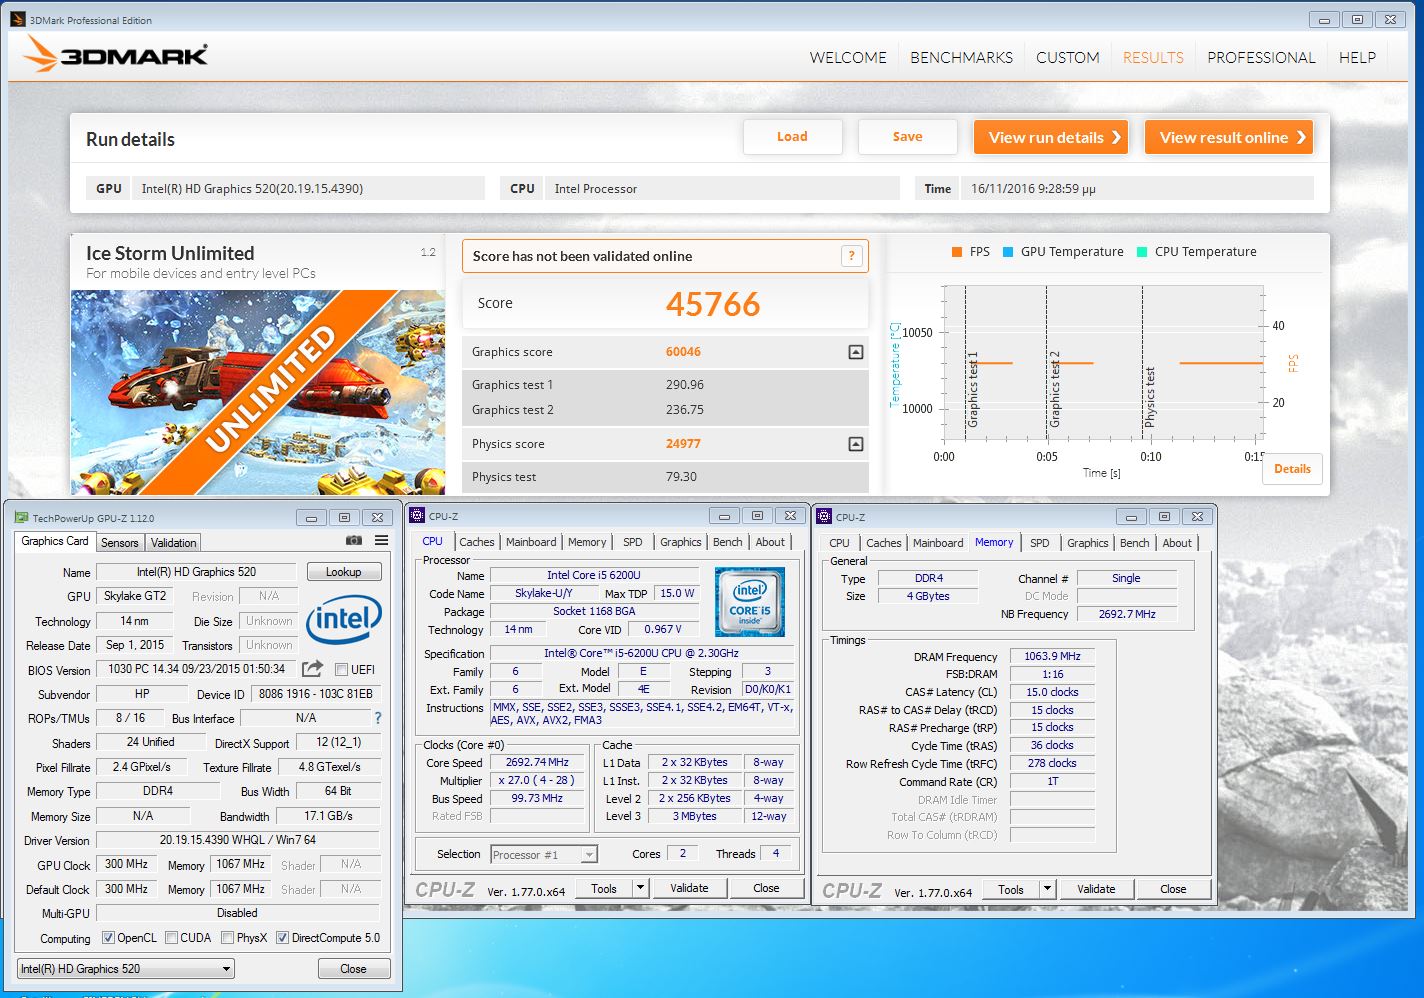Click the Physics test chart marker
This screenshot has height=998, width=1424.
1150,397
